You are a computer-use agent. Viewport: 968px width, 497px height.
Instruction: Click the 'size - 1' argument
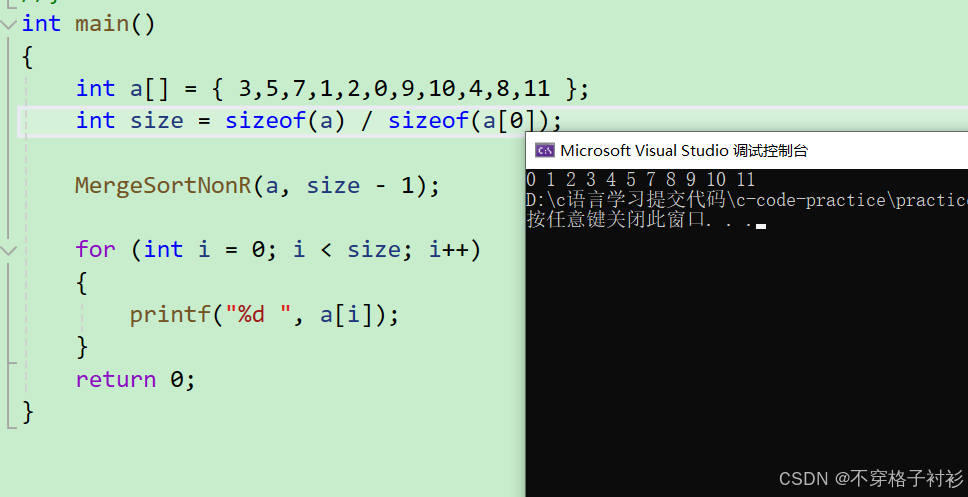(360, 186)
